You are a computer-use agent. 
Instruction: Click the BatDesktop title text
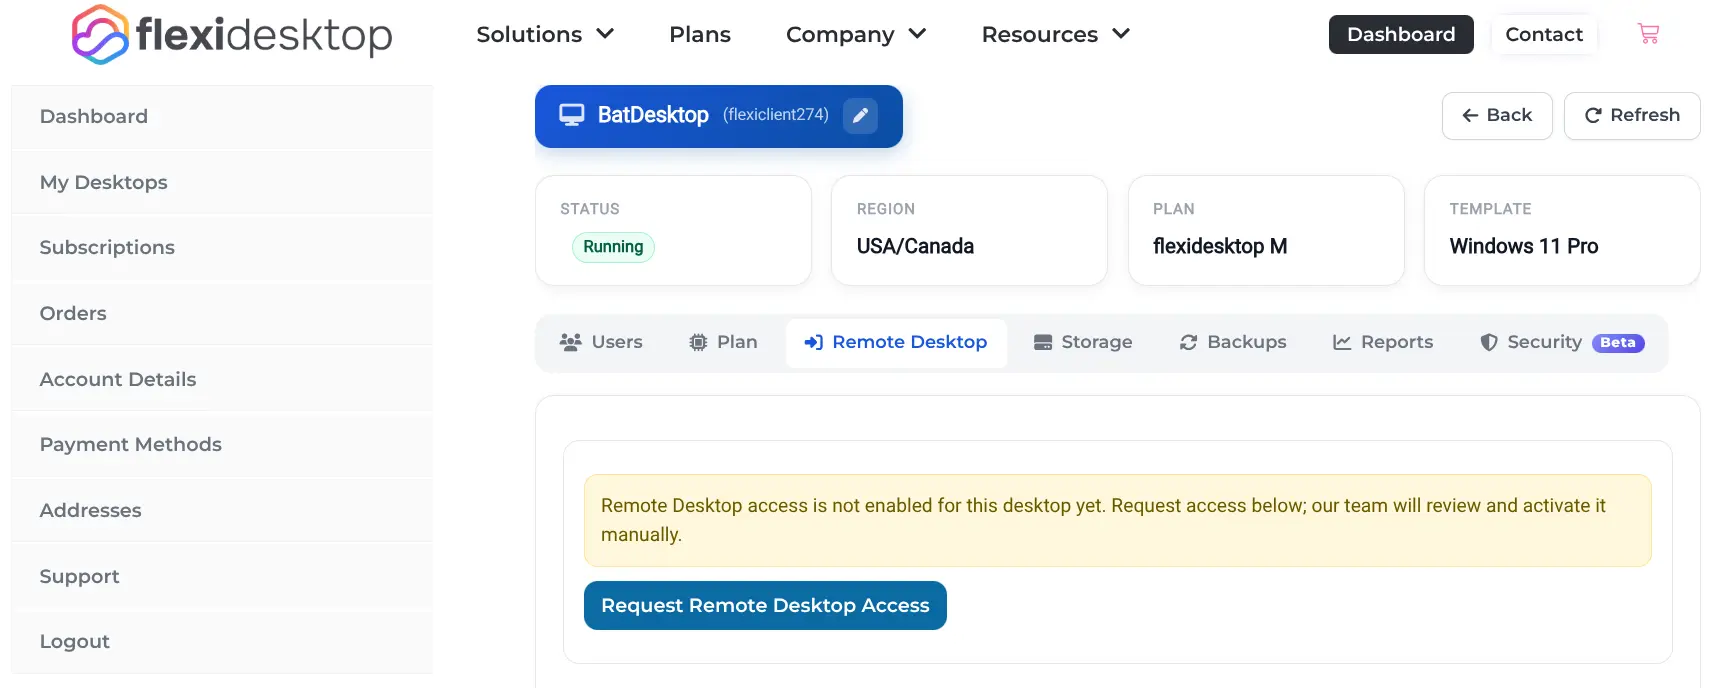(653, 115)
